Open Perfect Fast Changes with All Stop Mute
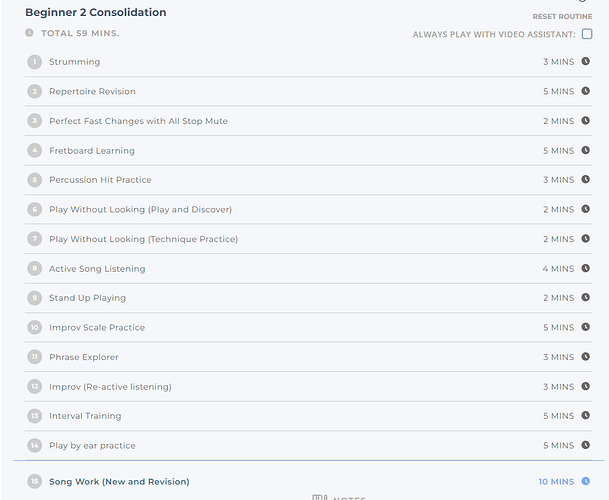Screen dimensions: 609x500 pyautogui.click(x=138, y=121)
